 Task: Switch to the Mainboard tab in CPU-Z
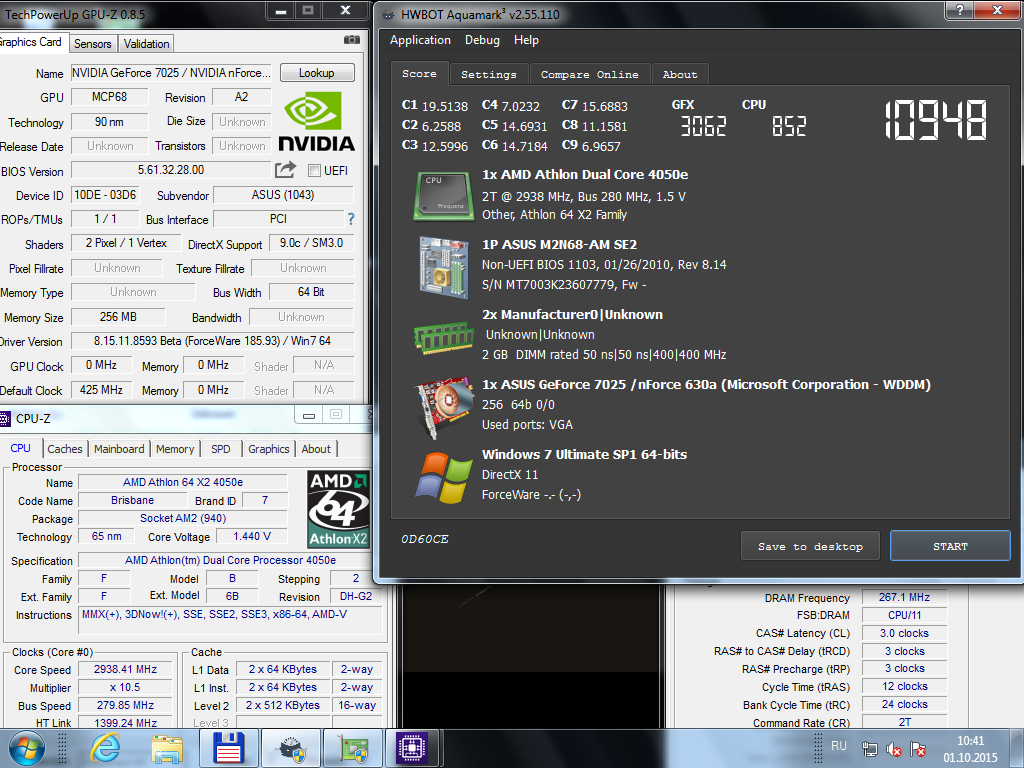[119, 449]
